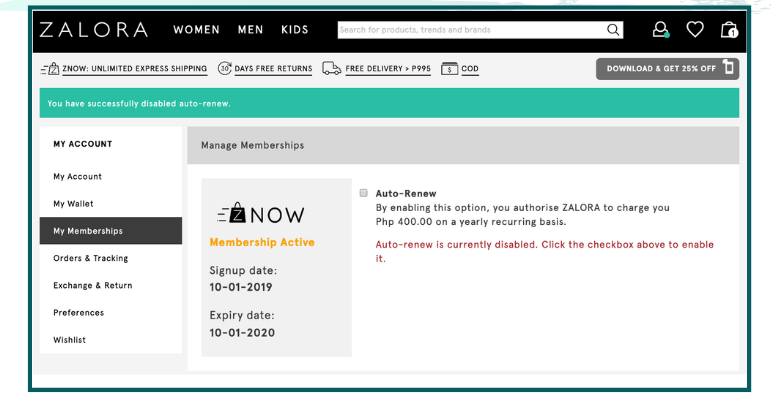Open the user account icon

[x=660, y=29]
